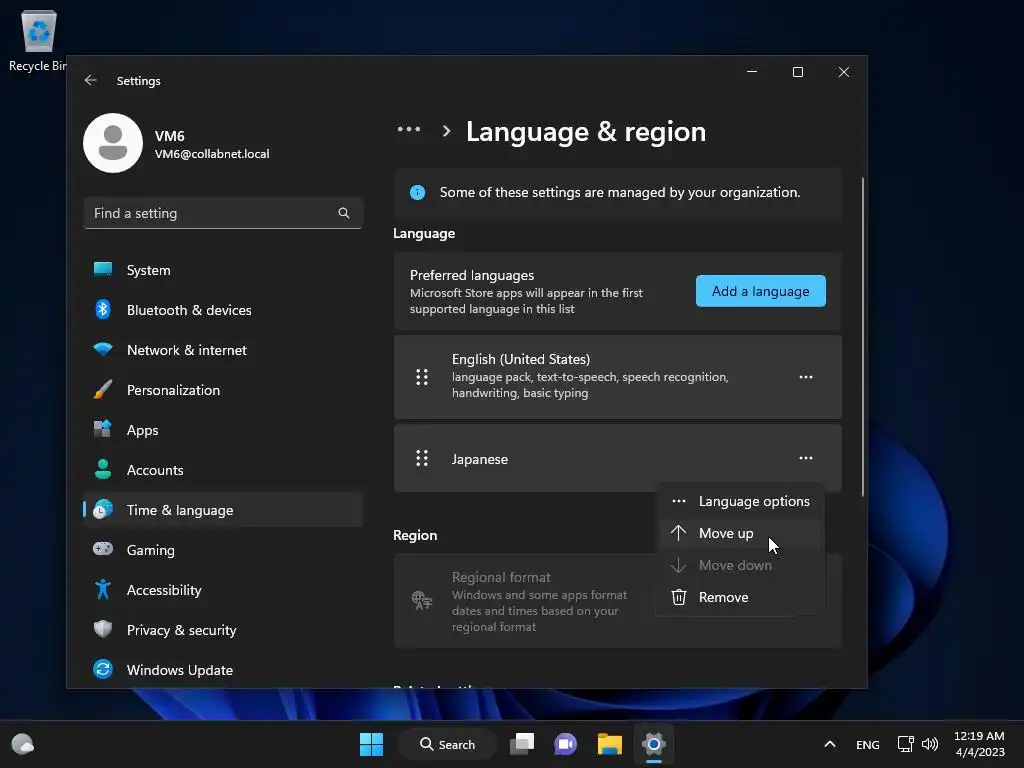Viewport: 1024px width, 768px height.
Task: Click the Find a setting search box
Action: tap(223, 213)
